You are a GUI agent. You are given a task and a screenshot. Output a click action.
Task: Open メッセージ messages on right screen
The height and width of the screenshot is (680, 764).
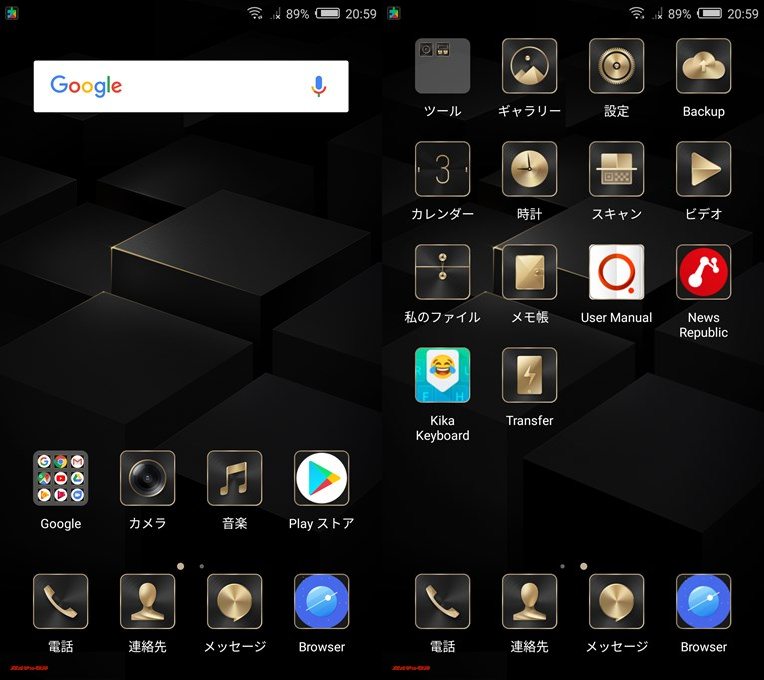pos(616,601)
